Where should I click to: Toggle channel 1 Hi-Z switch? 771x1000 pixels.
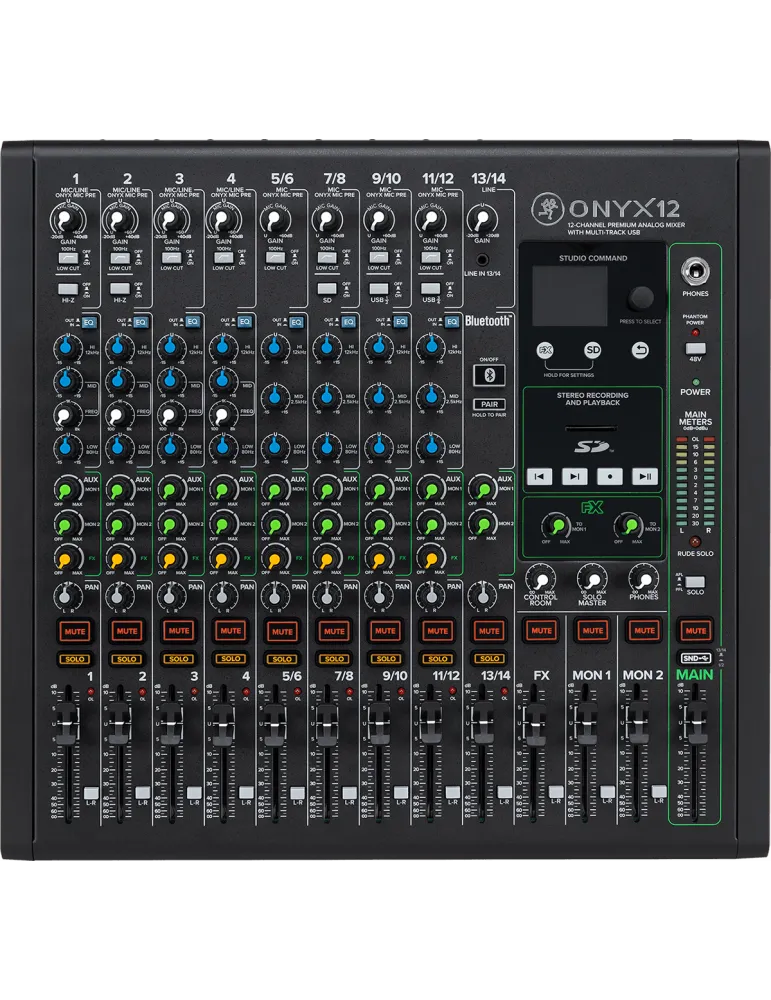point(68,289)
